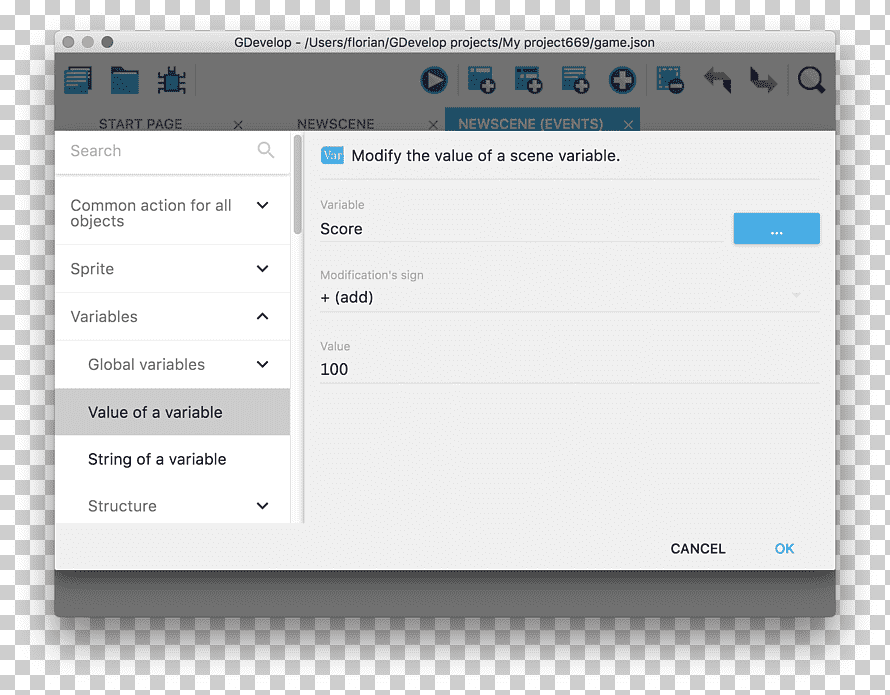Edit the Value field containing 100
The width and height of the screenshot is (890, 695).
(569, 369)
